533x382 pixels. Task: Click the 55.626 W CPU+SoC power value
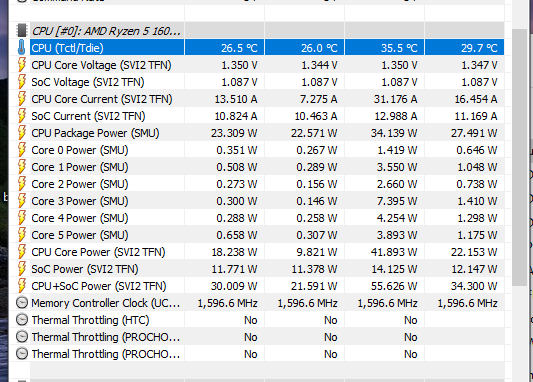[x=394, y=286]
